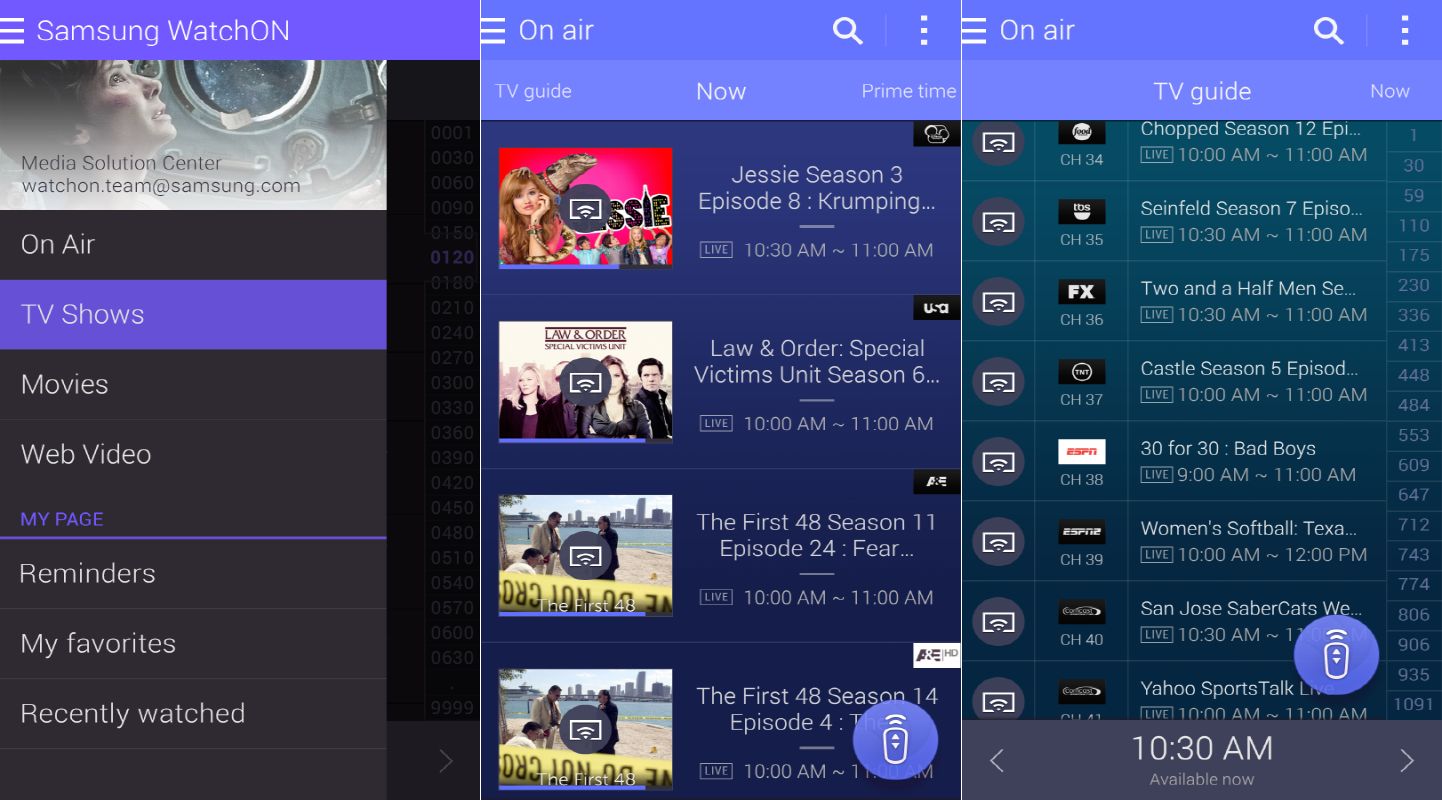Jump to channel 230 in the channel index
Image resolution: width=1442 pixels, height=800 pixels.
tap(1413, 285)
